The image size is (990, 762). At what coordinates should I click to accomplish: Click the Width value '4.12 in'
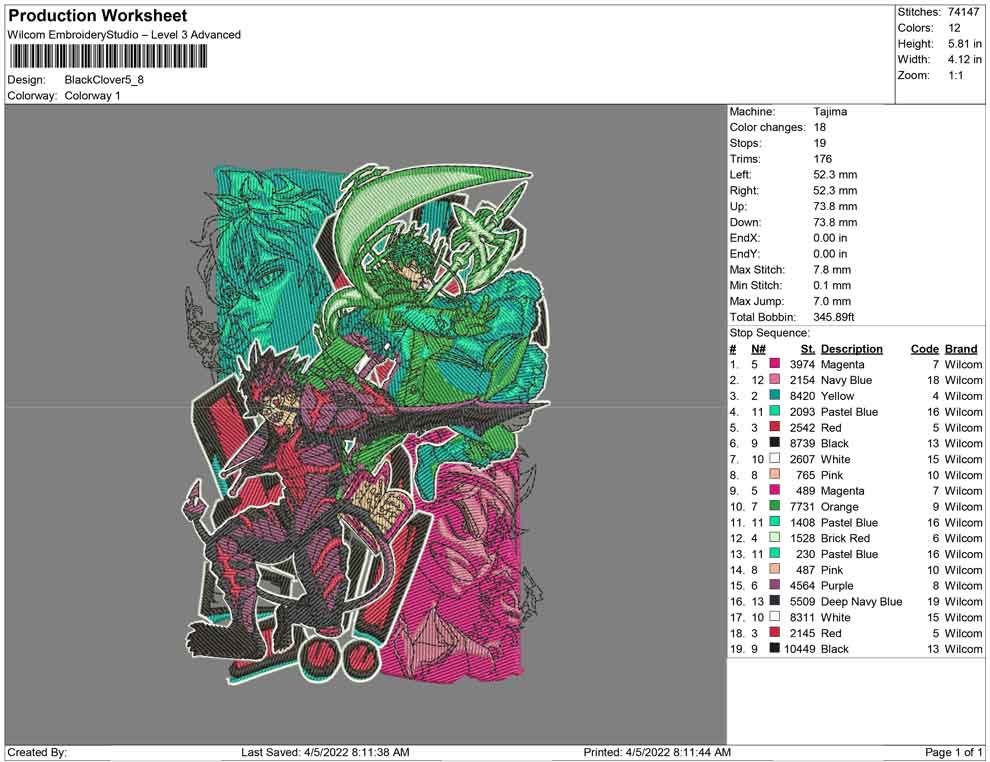[x=965, y=59]
